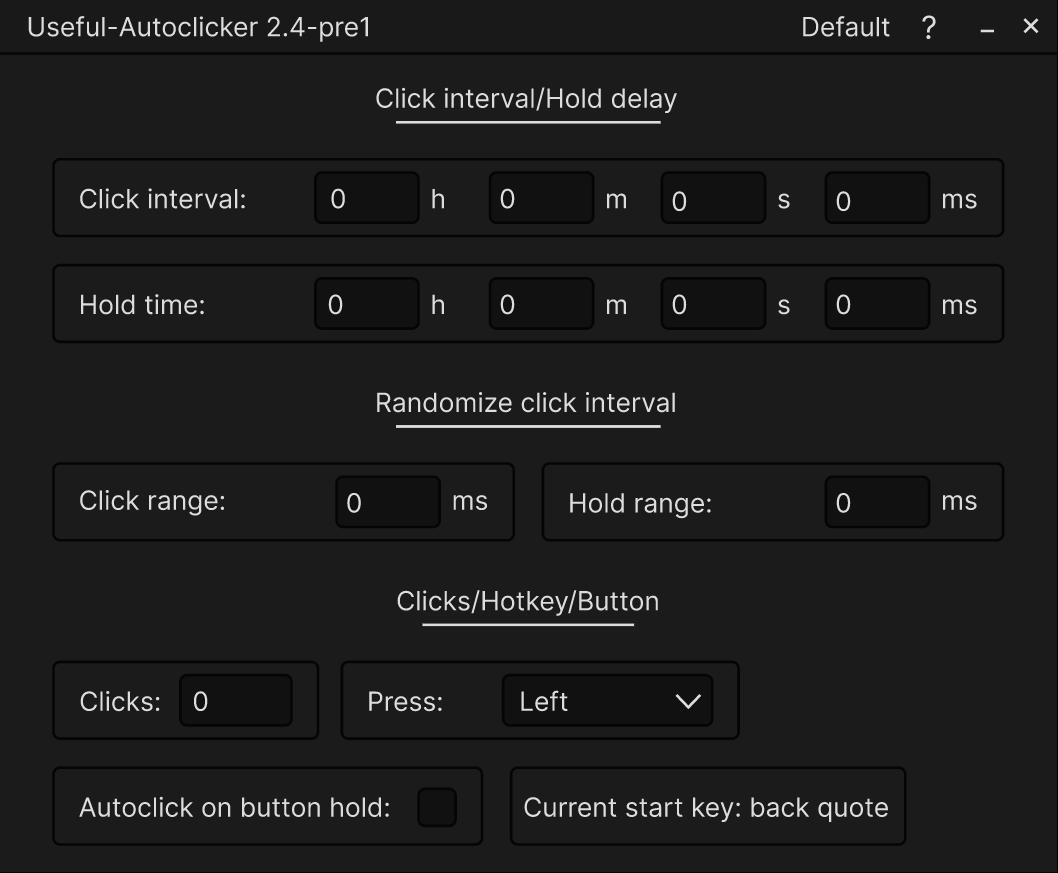Click the Clicks/Hotkey/Button heading
Viewport: 1058px width, 873px height.
click(x=528, y=601)
